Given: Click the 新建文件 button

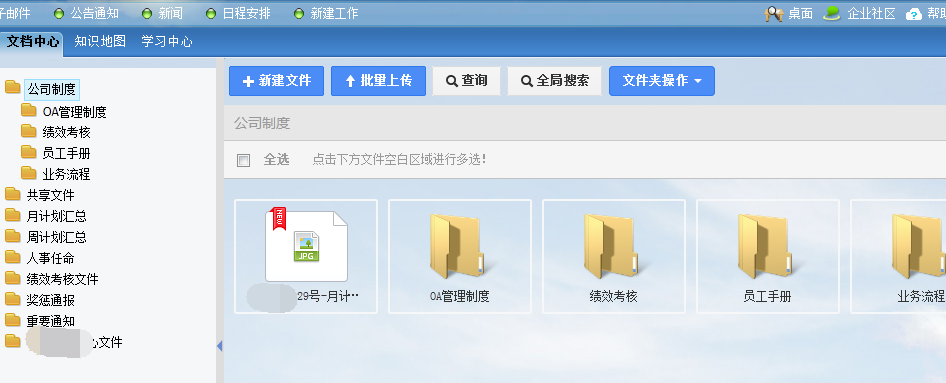Looking at the screenshot, I should [276, 81].
